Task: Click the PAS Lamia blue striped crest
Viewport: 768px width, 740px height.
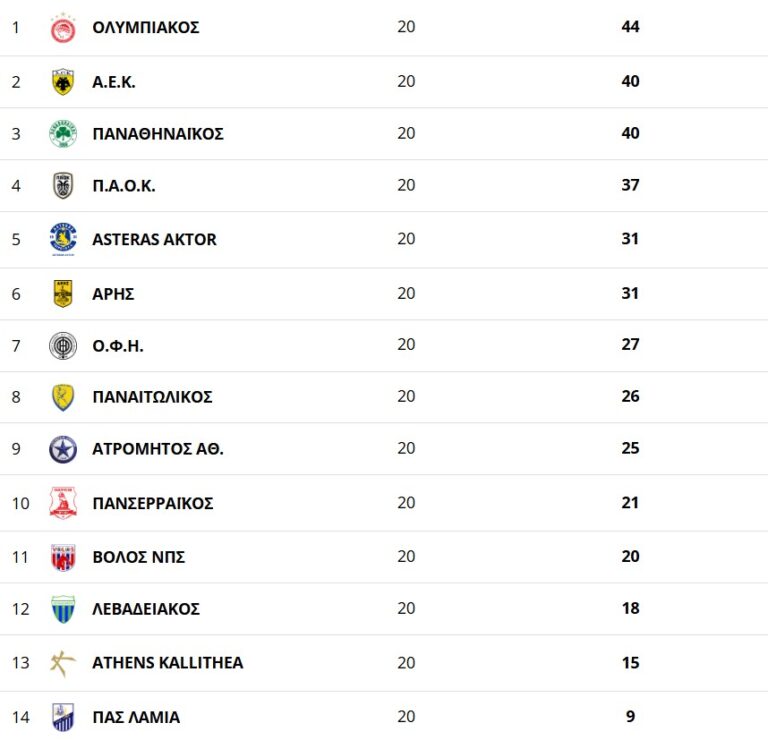Action: pos(63,716)
